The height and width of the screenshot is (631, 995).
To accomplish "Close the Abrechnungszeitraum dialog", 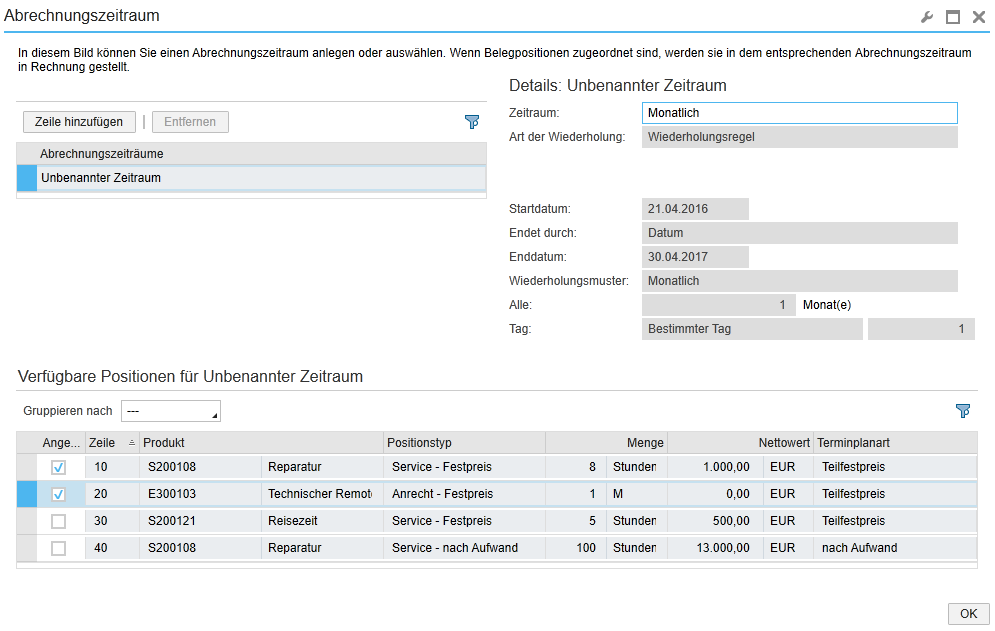I will 979,17.
